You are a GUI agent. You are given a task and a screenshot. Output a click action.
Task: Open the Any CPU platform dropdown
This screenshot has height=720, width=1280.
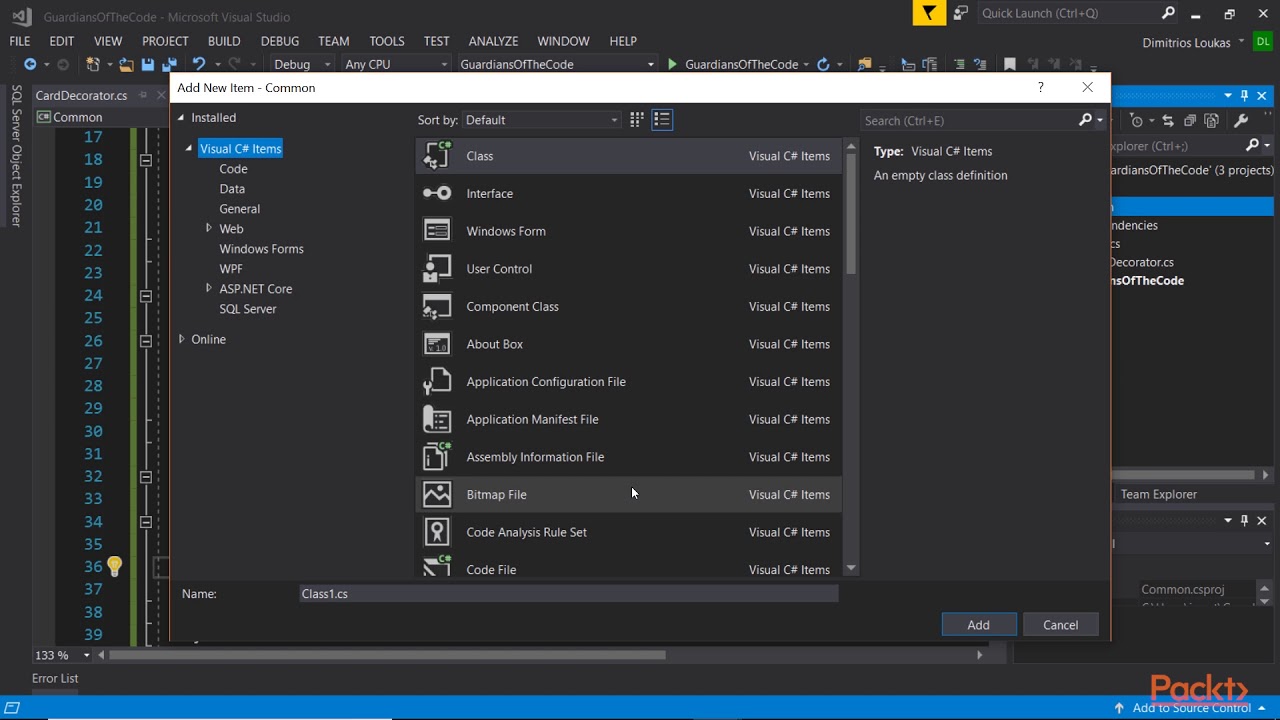[x=396, y=64]
